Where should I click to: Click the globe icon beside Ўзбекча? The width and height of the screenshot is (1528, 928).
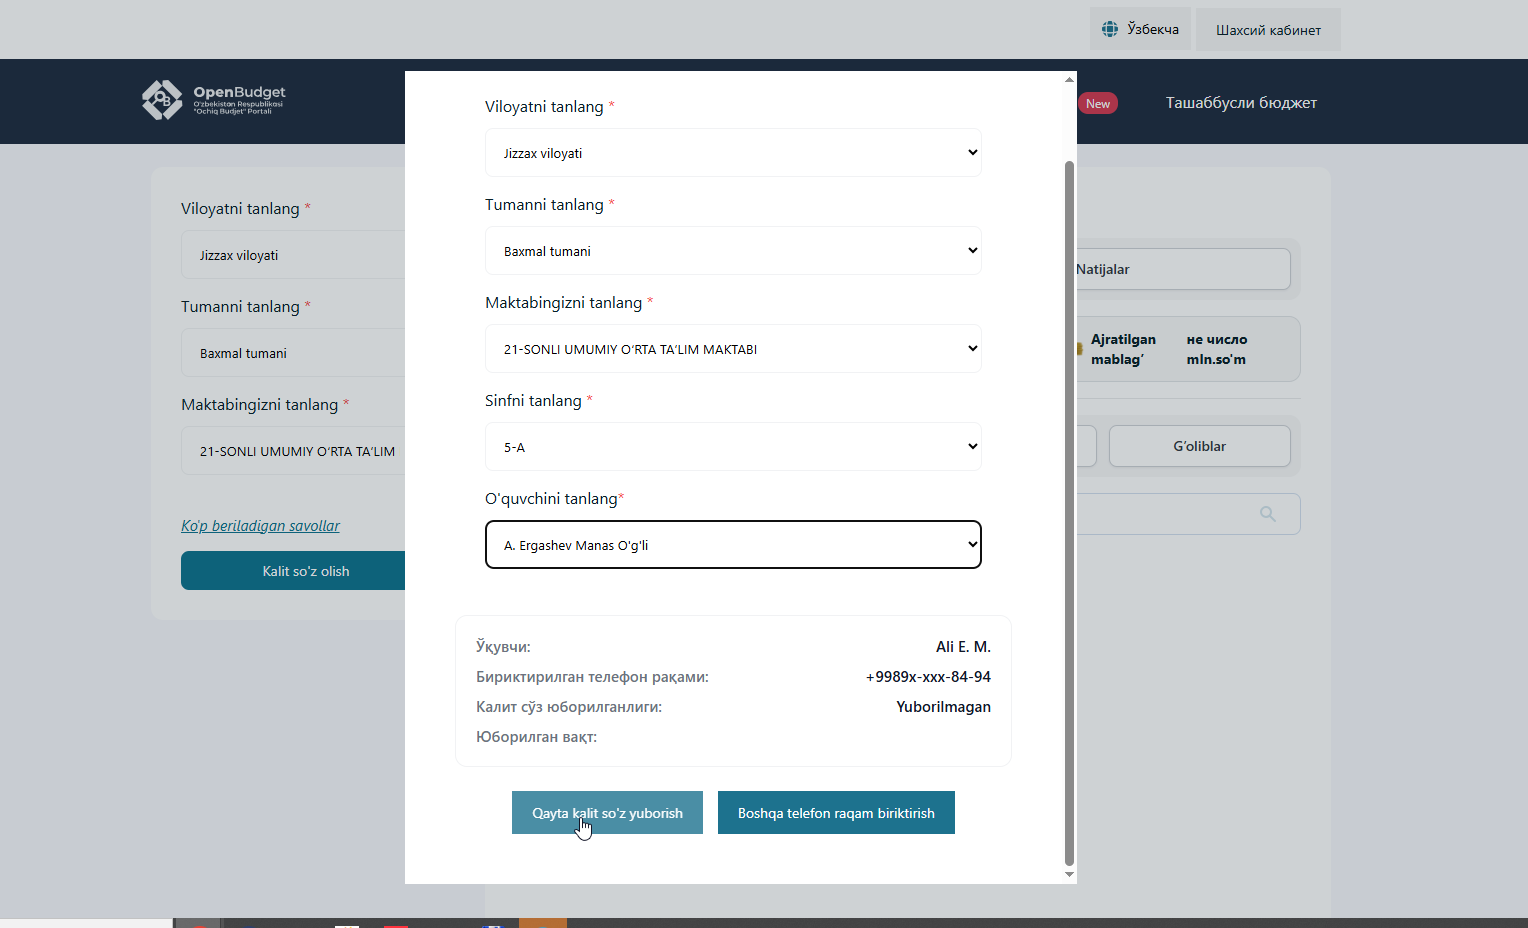click(x=1110, y=29)
